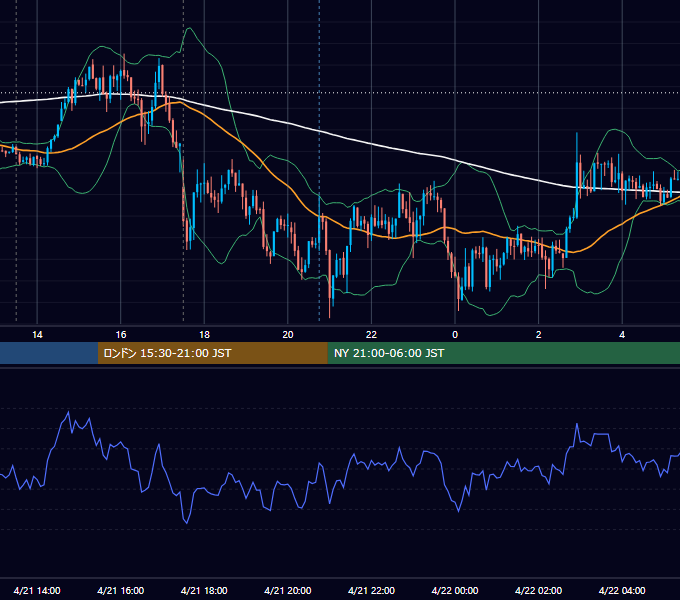Click the 16 hour label on chart axis
Screen dimensions: 680x600
121,335
